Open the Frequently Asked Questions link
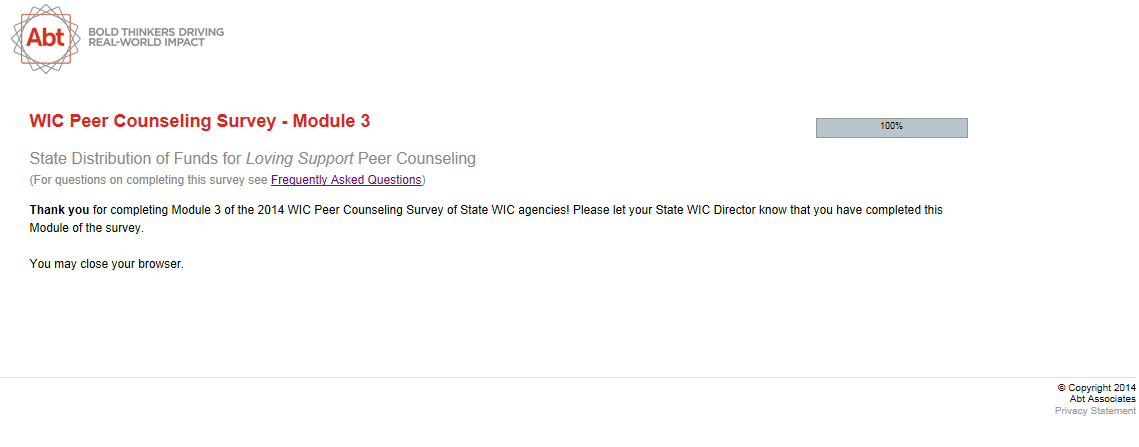The width and height of the screenshot is (1139, 447). pyautogui.click(x=346, y=180)
